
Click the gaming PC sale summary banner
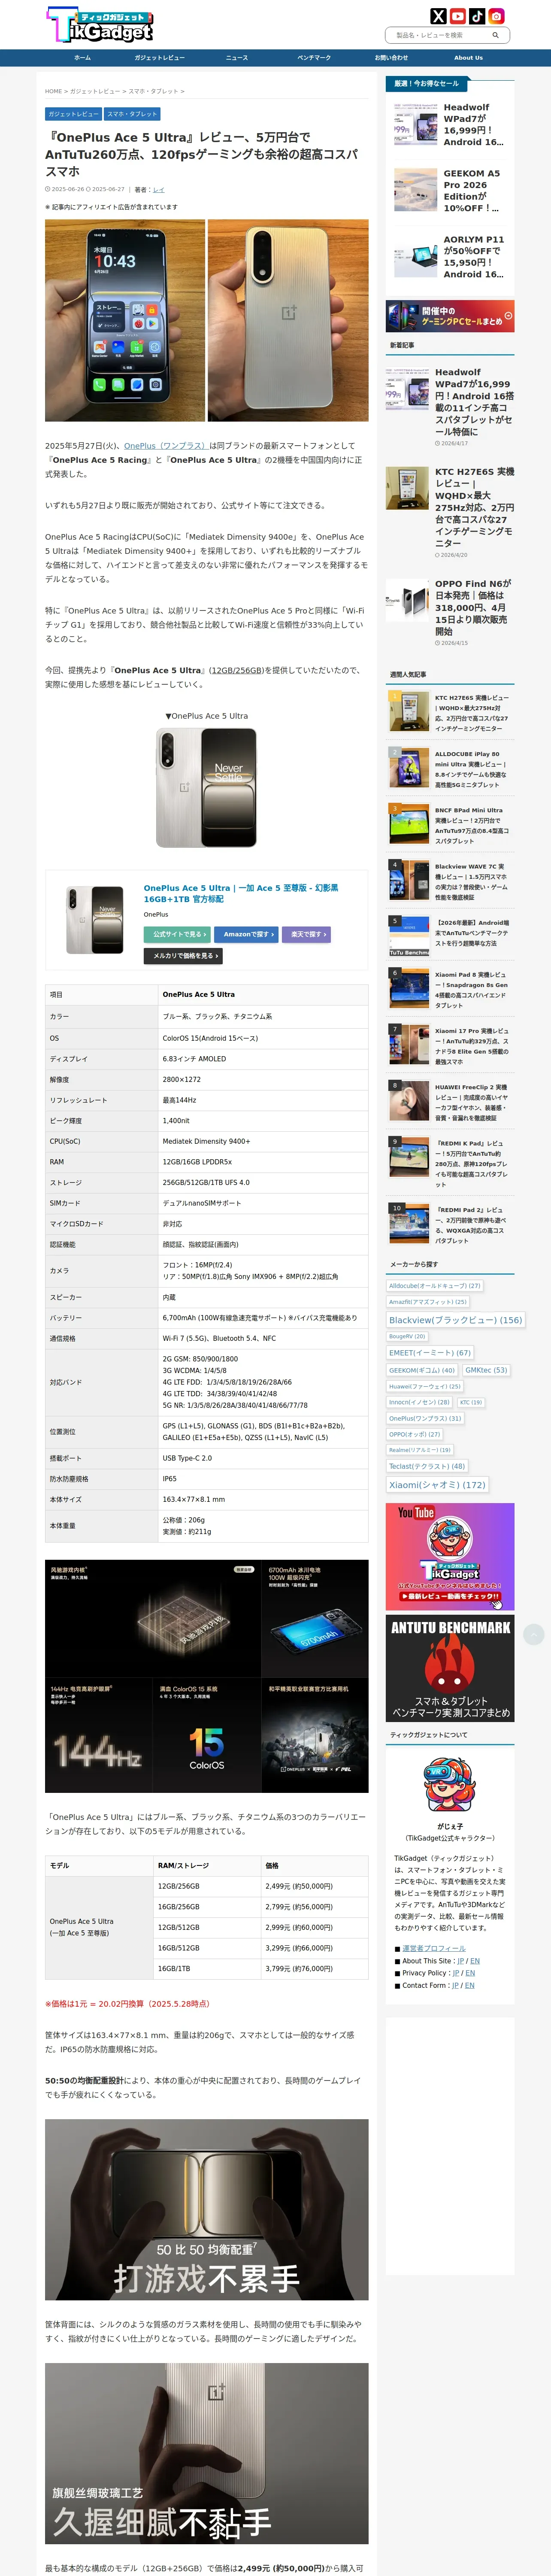click(x=450, y=316)
